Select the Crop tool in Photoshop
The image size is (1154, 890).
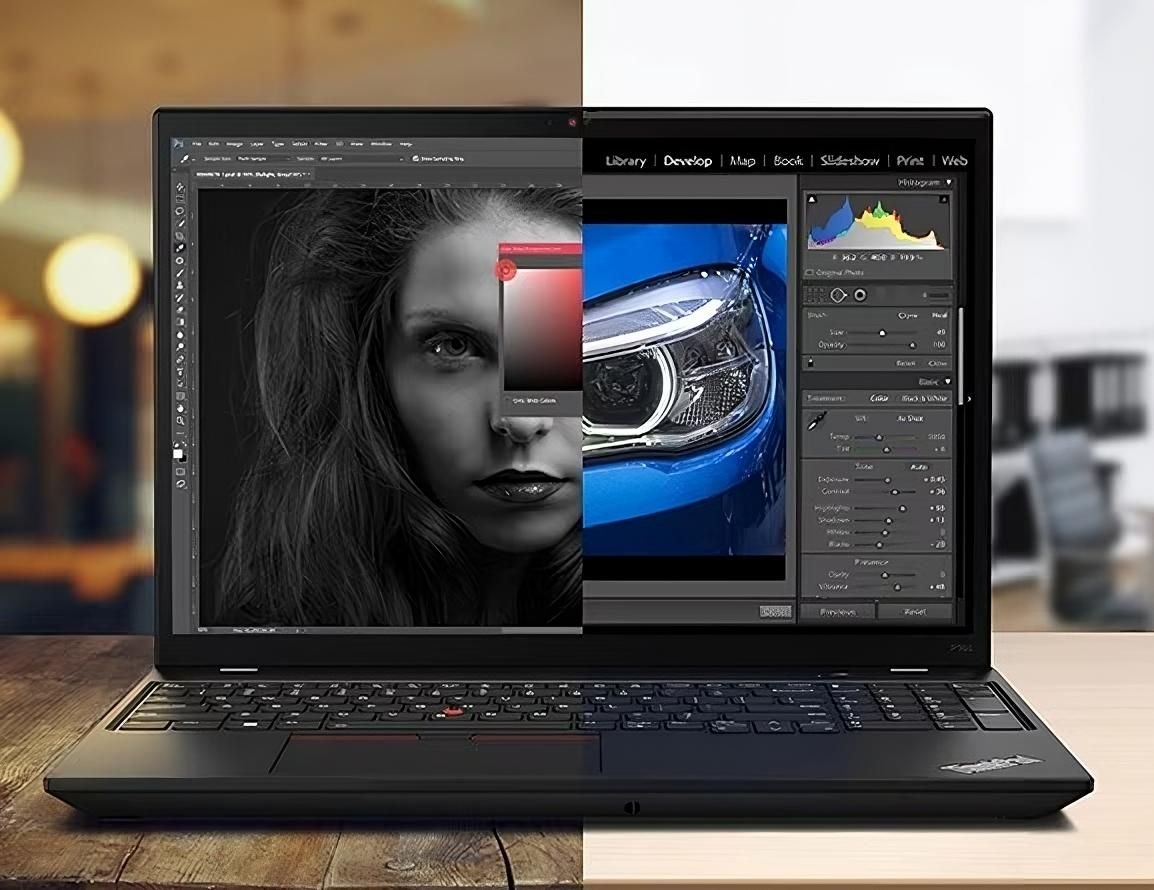point(180,236)
